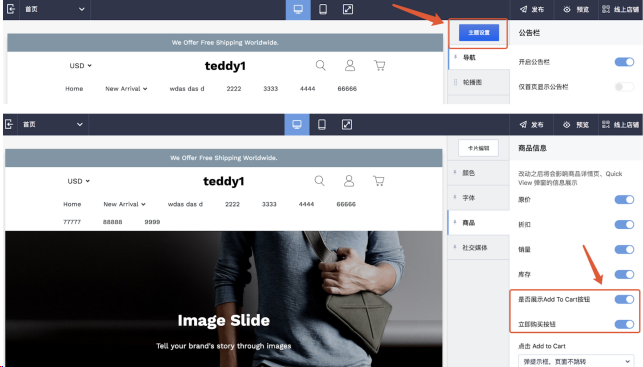Click the blue 主题设置 button
The height and width of the screenshot is (367, 643).
pyautogui.click(x=479, y=32)
